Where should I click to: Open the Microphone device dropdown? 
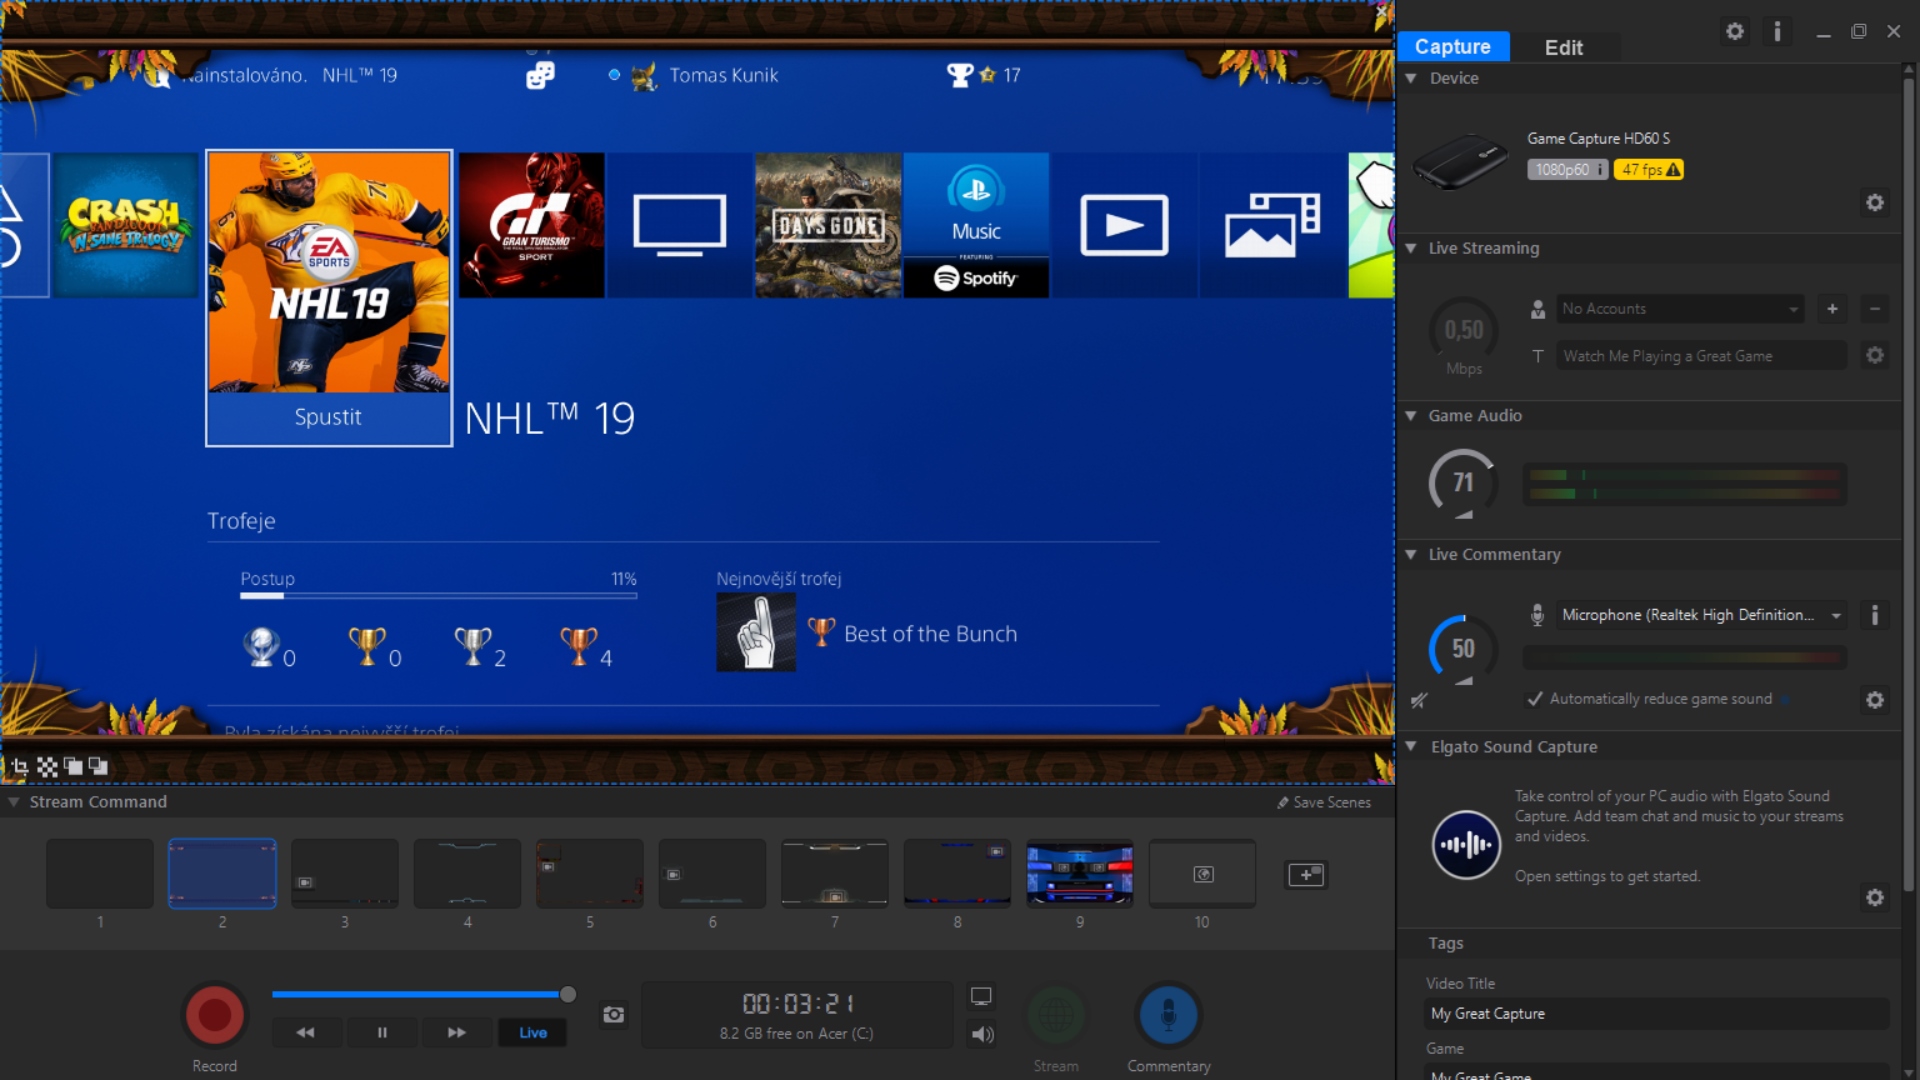pos(1700,615)
